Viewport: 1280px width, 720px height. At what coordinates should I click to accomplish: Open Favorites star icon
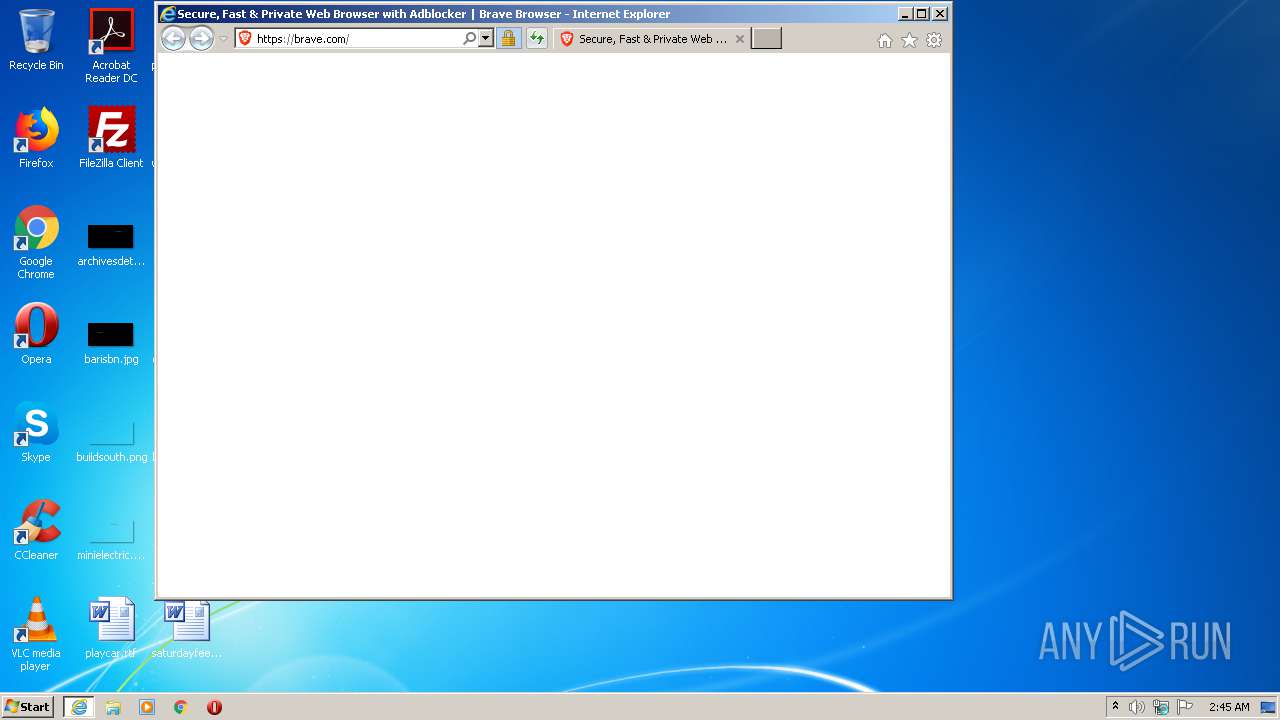(909, 40)
